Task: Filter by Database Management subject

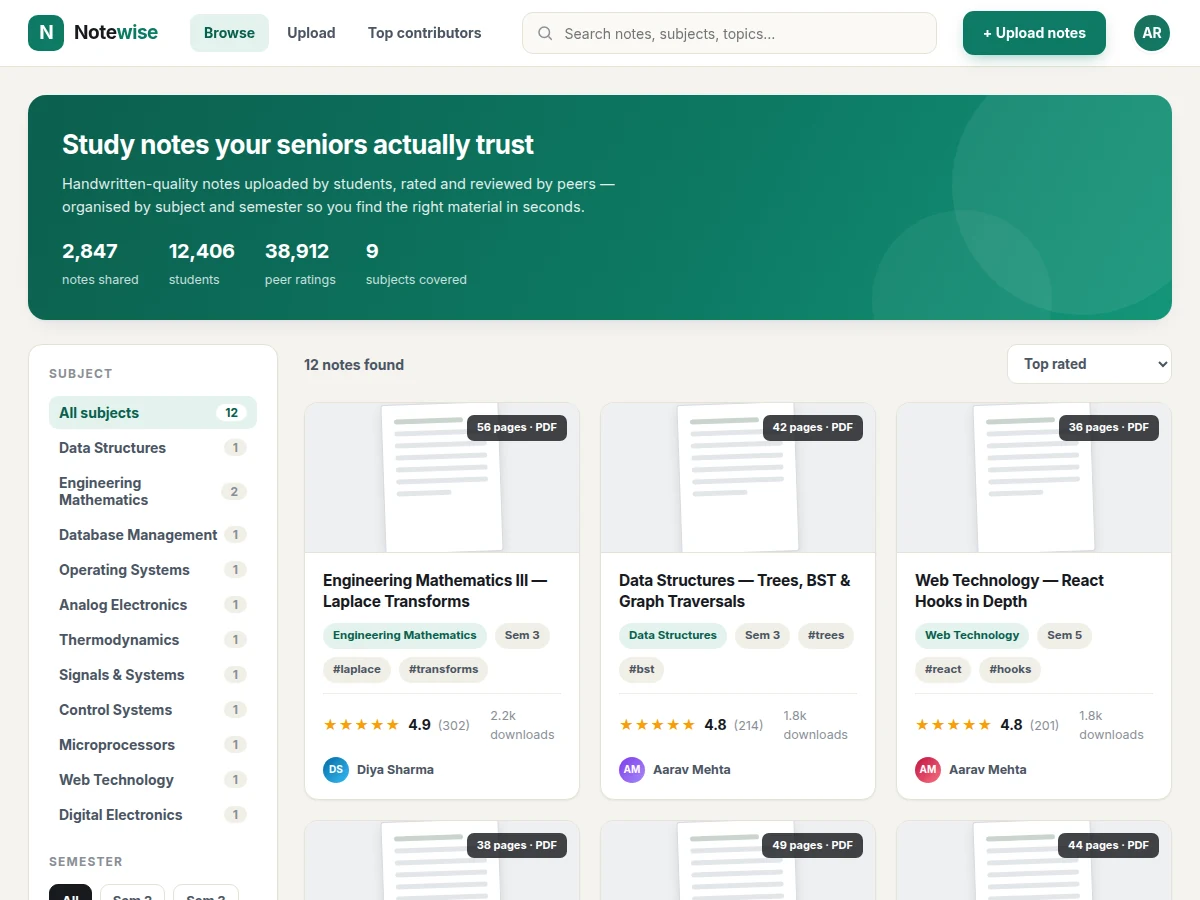Action: (x=153, y=534)
